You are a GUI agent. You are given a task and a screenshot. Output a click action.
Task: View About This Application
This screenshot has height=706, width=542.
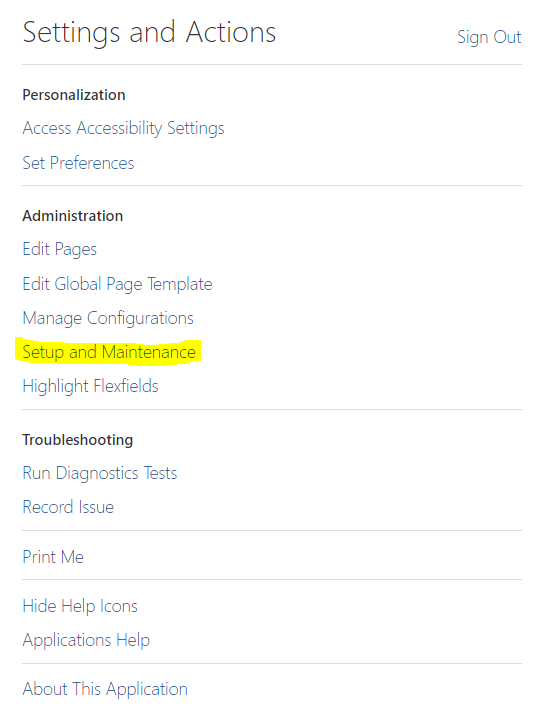pos(105,689)
